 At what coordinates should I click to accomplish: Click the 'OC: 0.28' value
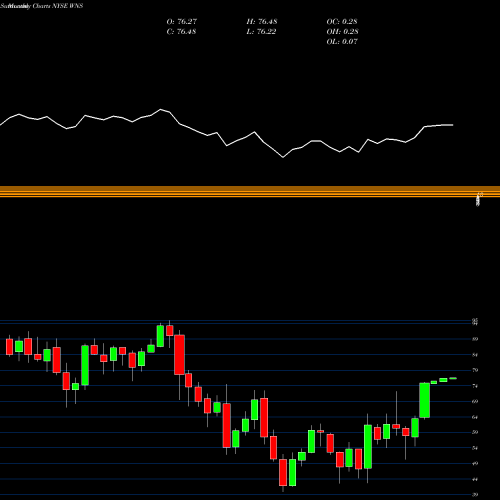[x=342, y=21]
